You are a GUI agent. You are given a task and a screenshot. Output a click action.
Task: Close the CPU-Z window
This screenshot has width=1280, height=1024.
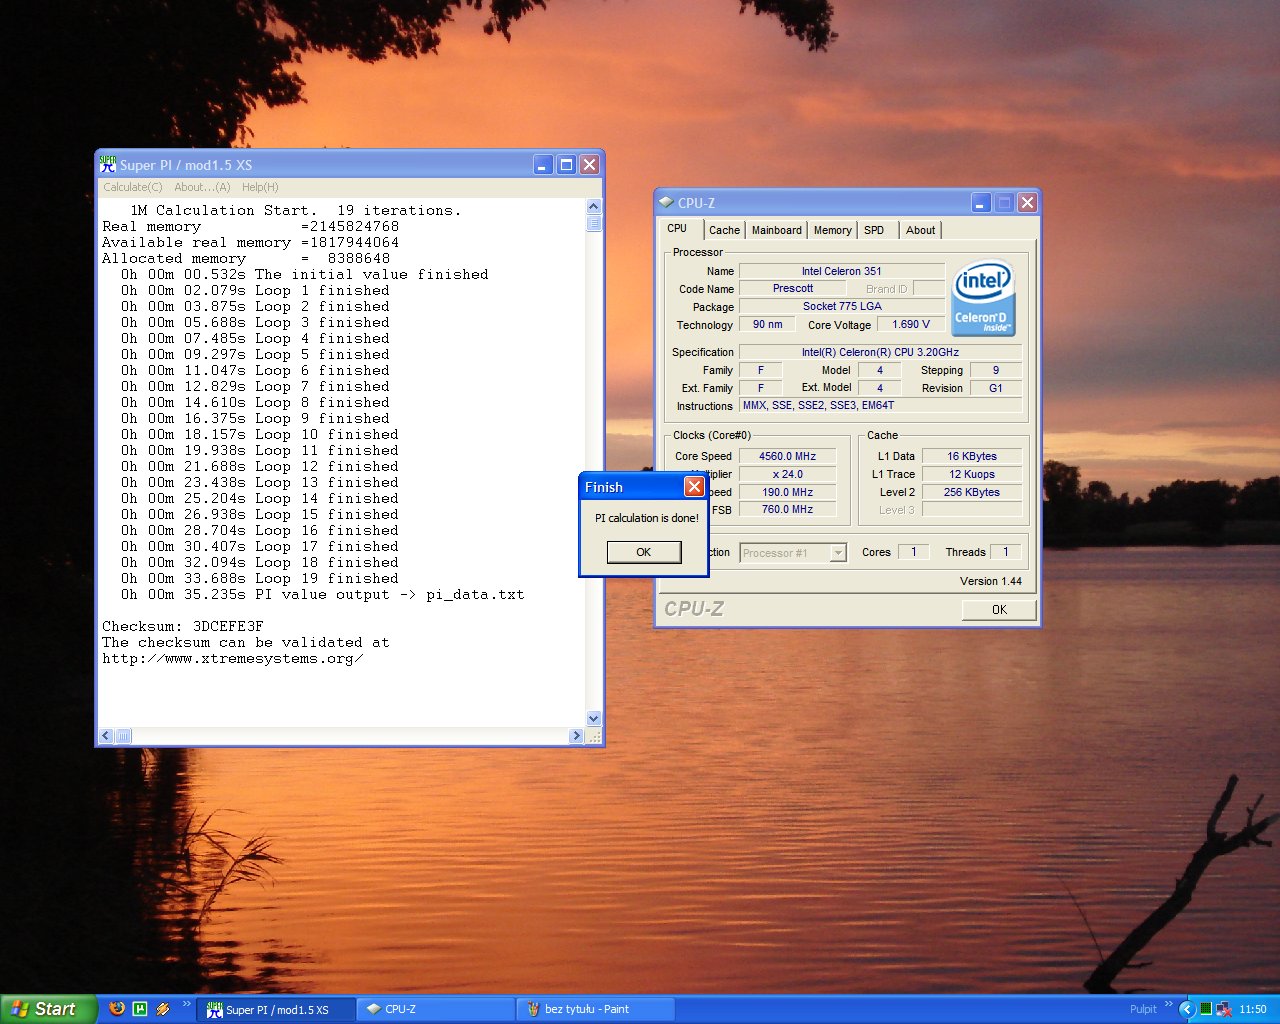[x=1027, y=203]
